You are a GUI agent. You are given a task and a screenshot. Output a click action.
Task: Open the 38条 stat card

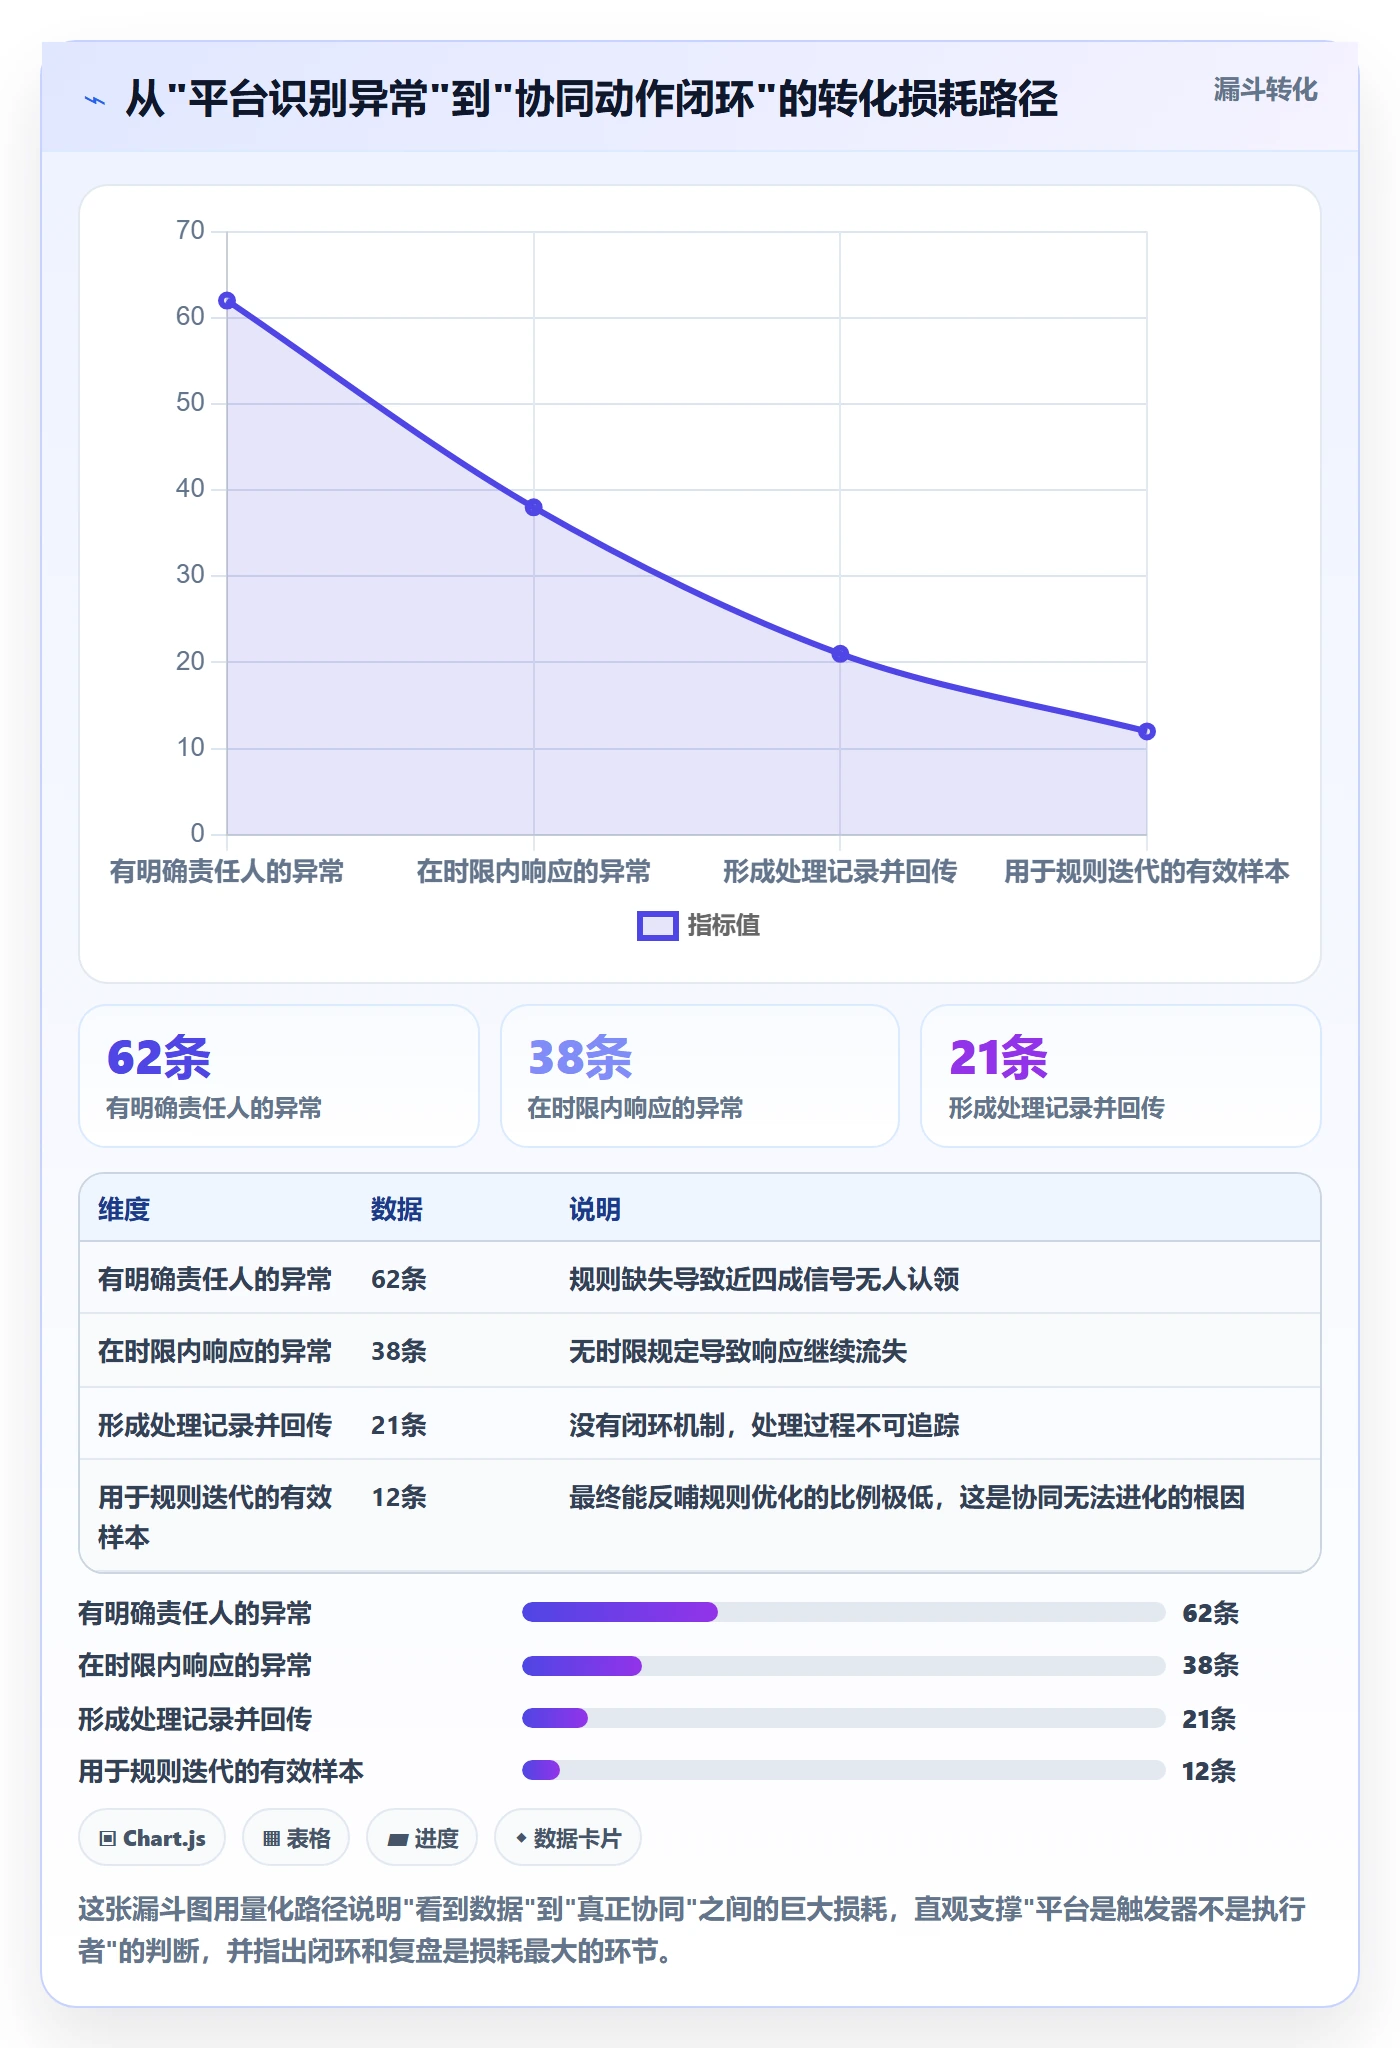pyautogui.click(x=700, y=1076)
